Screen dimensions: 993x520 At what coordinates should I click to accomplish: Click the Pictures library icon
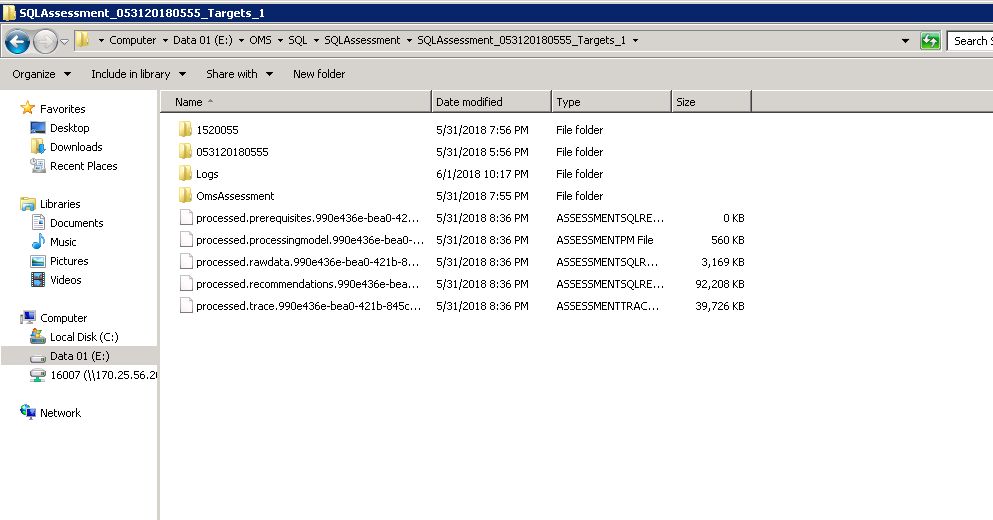click(x=38, y=261)
